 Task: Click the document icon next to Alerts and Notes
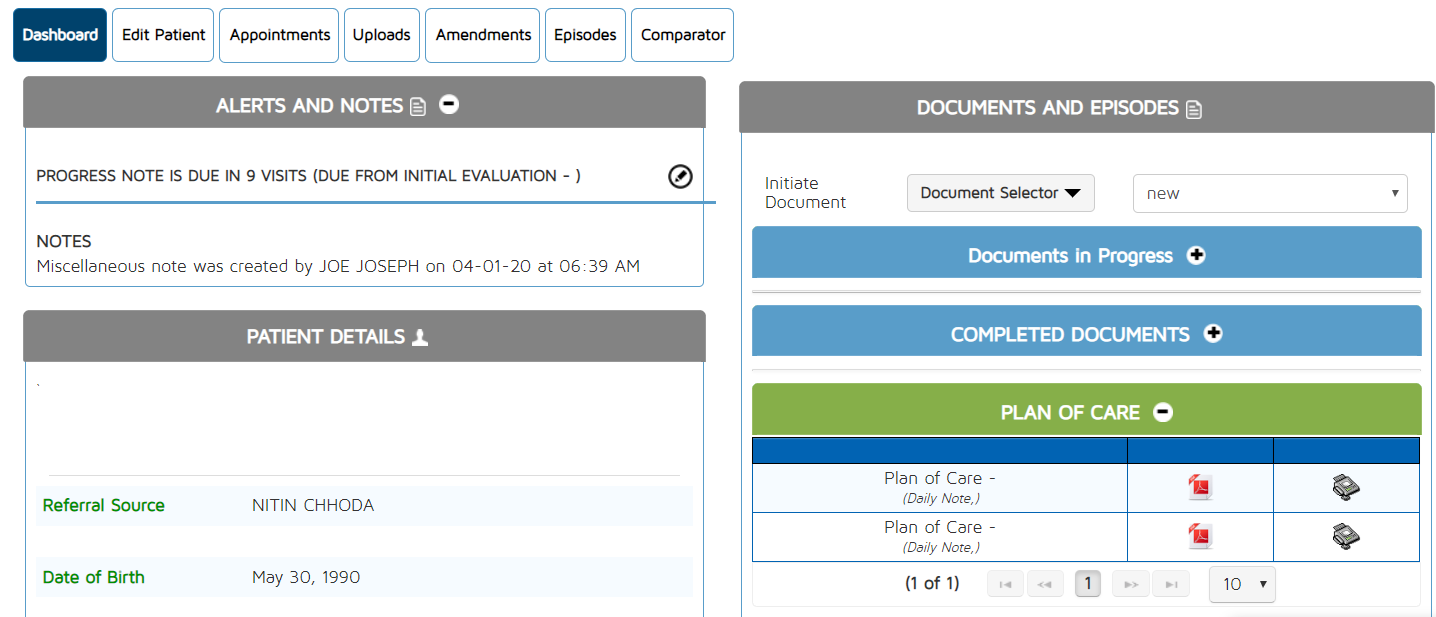coord(418,106)
